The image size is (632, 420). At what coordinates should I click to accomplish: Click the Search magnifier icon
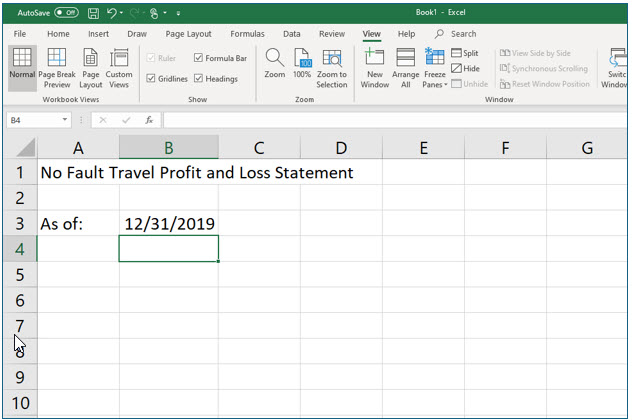[x=439, y=34]
